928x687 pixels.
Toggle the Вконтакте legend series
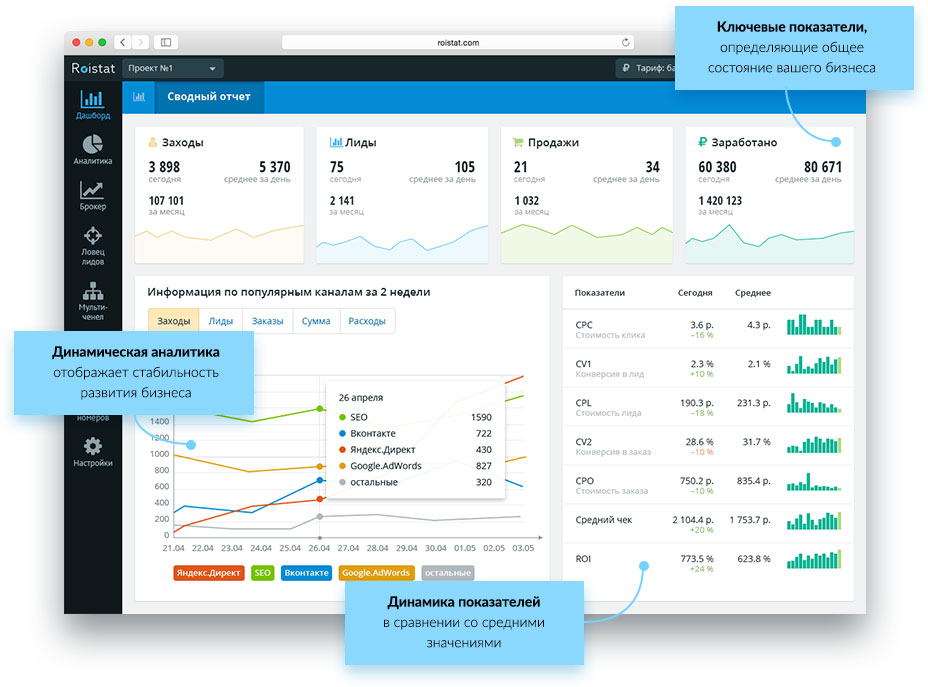point(306,573)
